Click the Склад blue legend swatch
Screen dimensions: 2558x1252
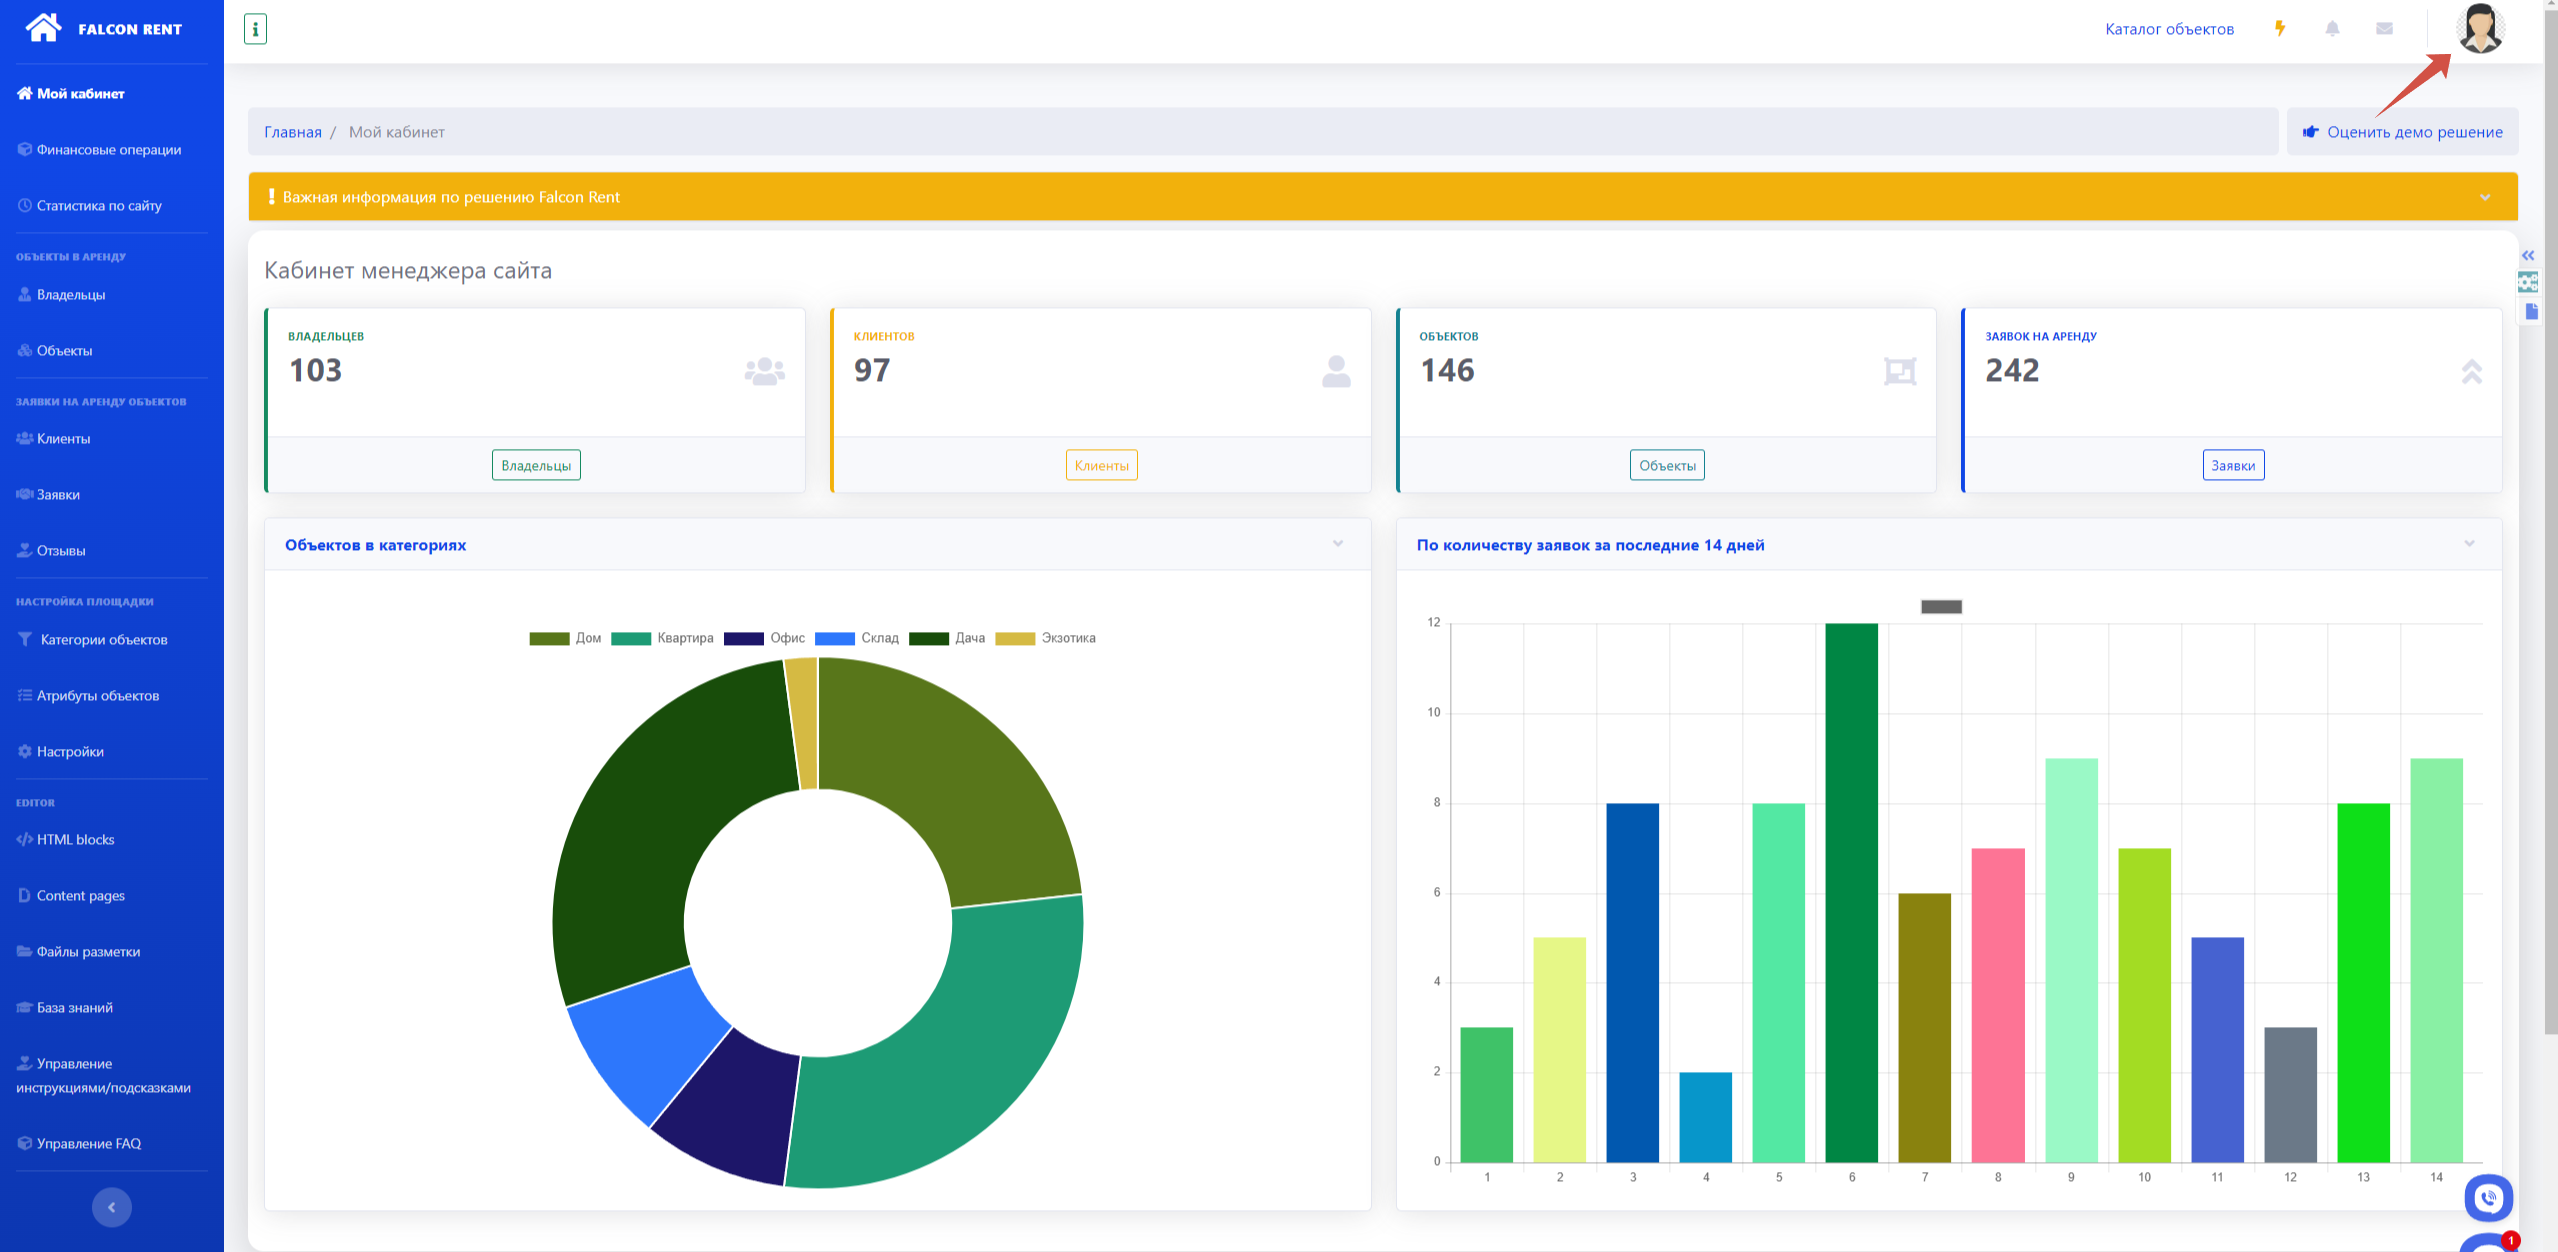pyautogui.click(x=834, y=638)
